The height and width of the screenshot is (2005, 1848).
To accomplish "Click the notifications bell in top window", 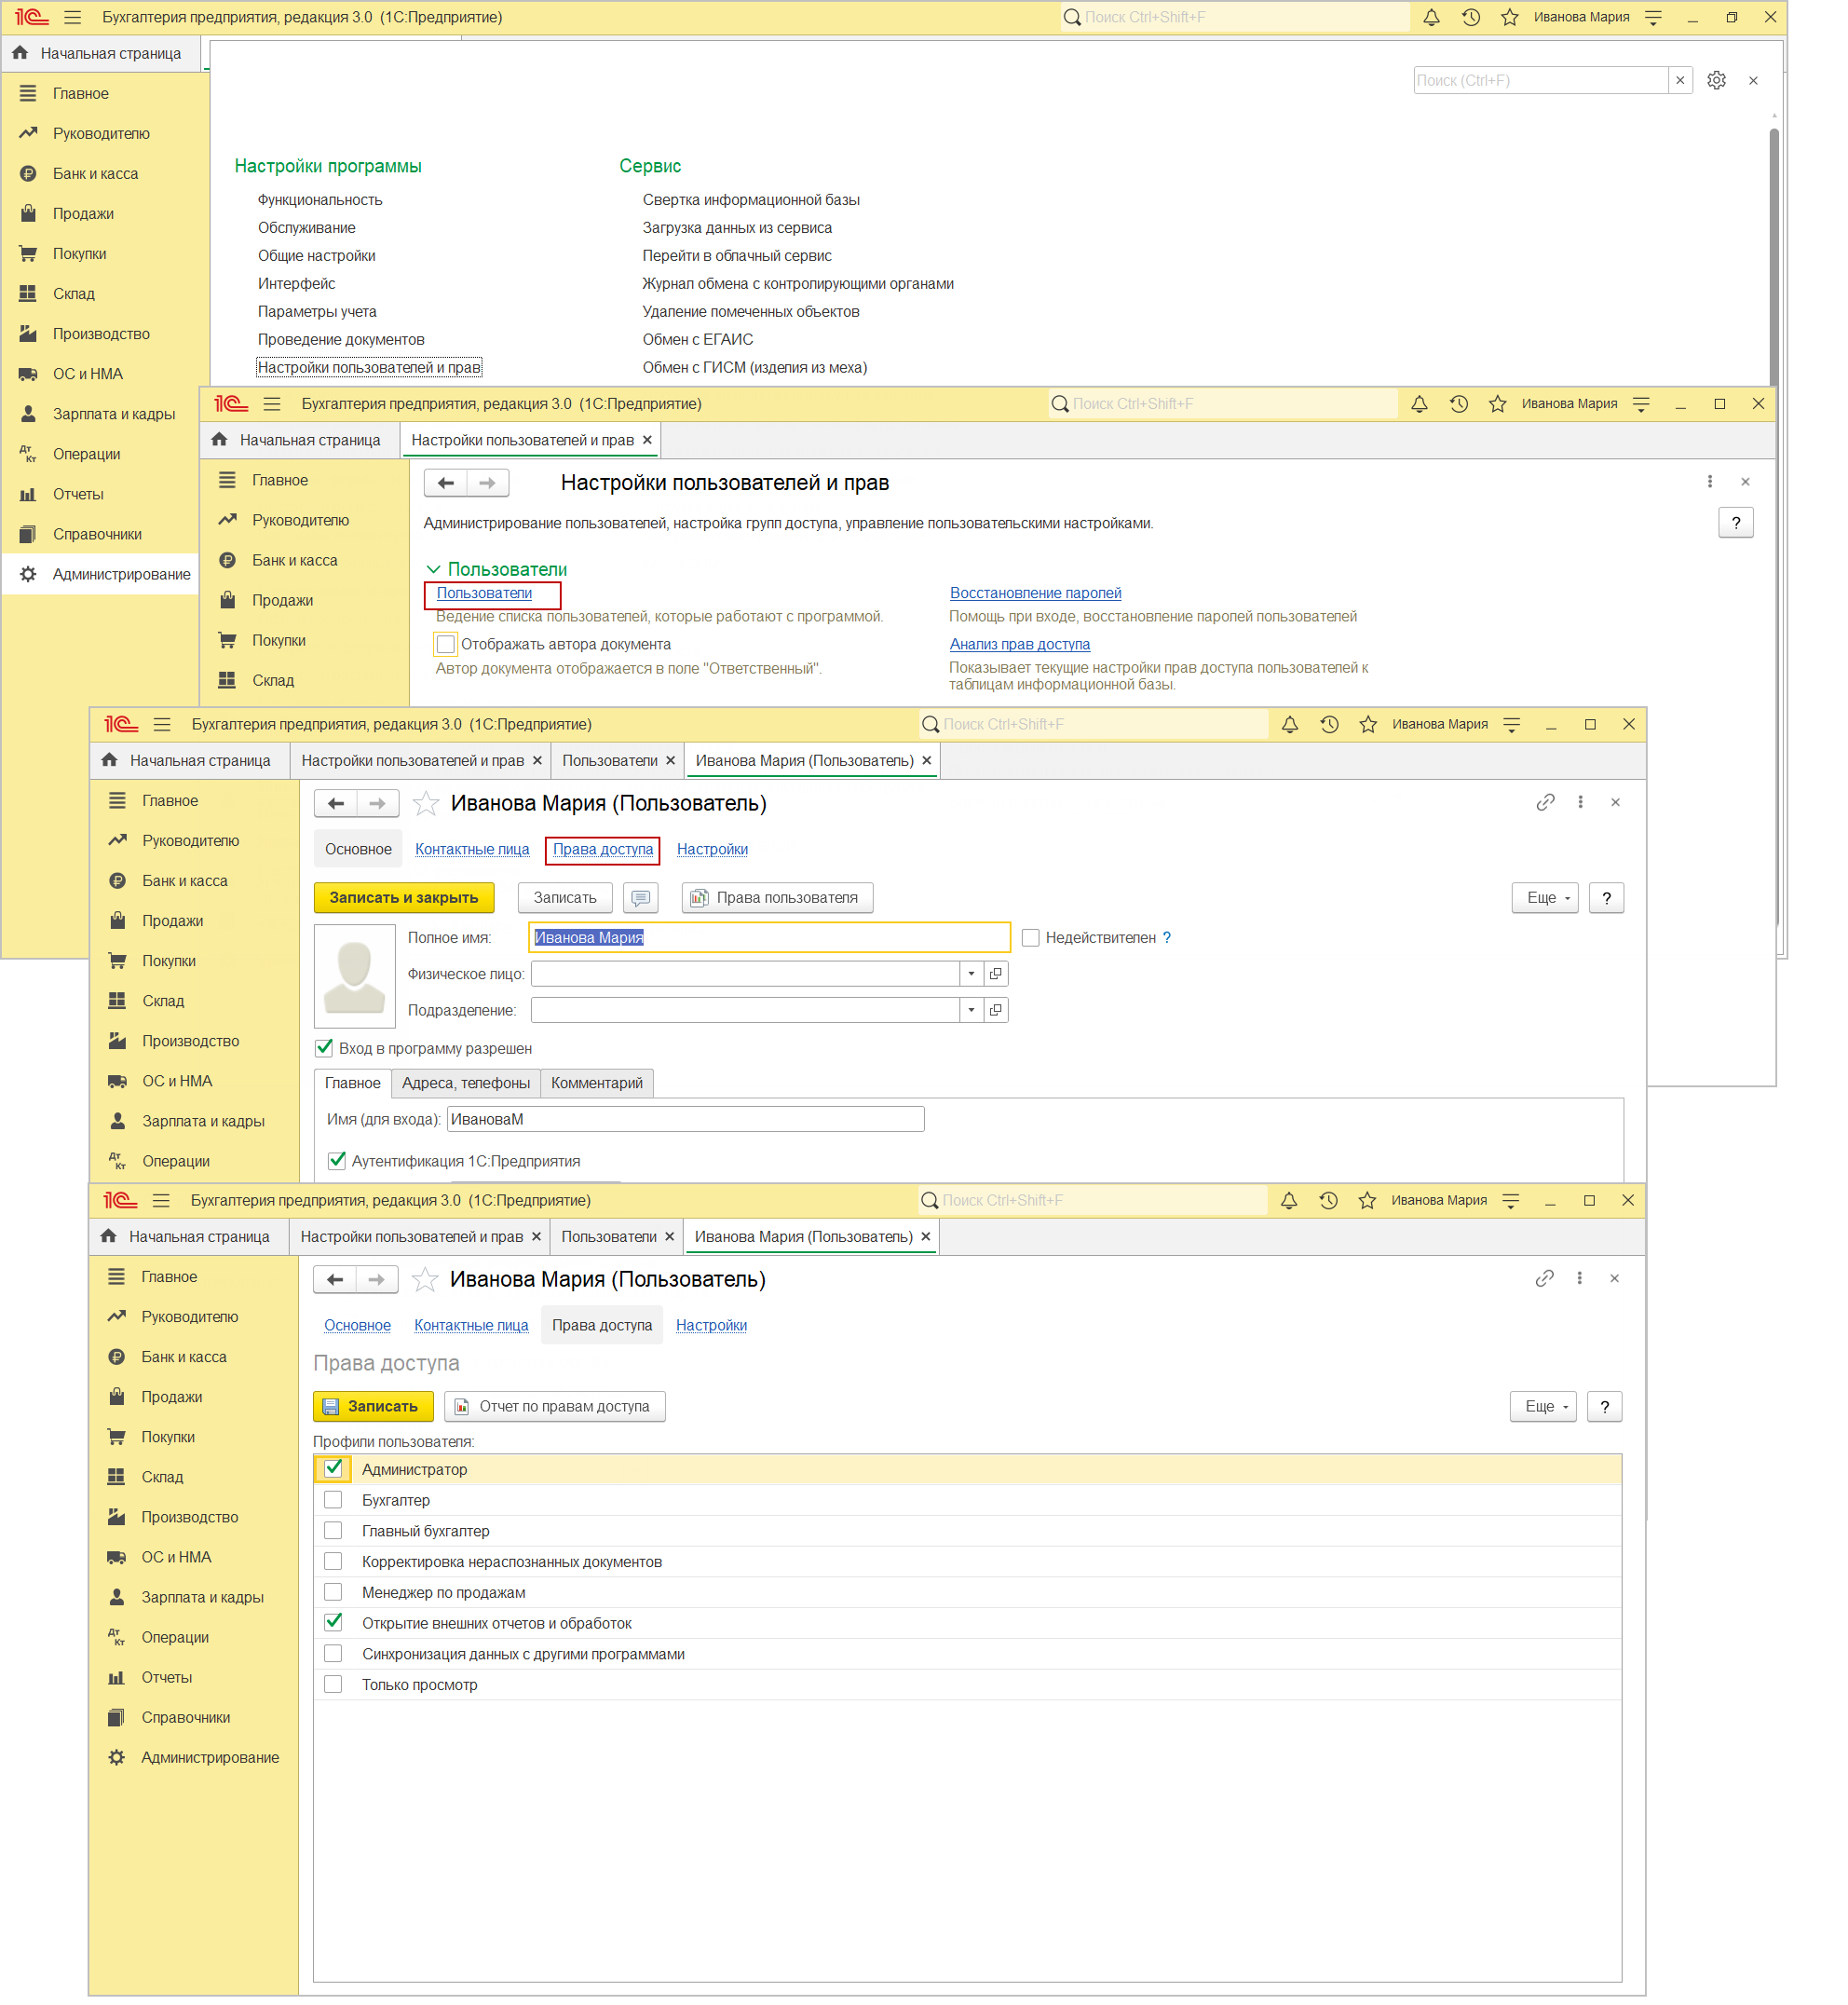I will click(1432, 17).
